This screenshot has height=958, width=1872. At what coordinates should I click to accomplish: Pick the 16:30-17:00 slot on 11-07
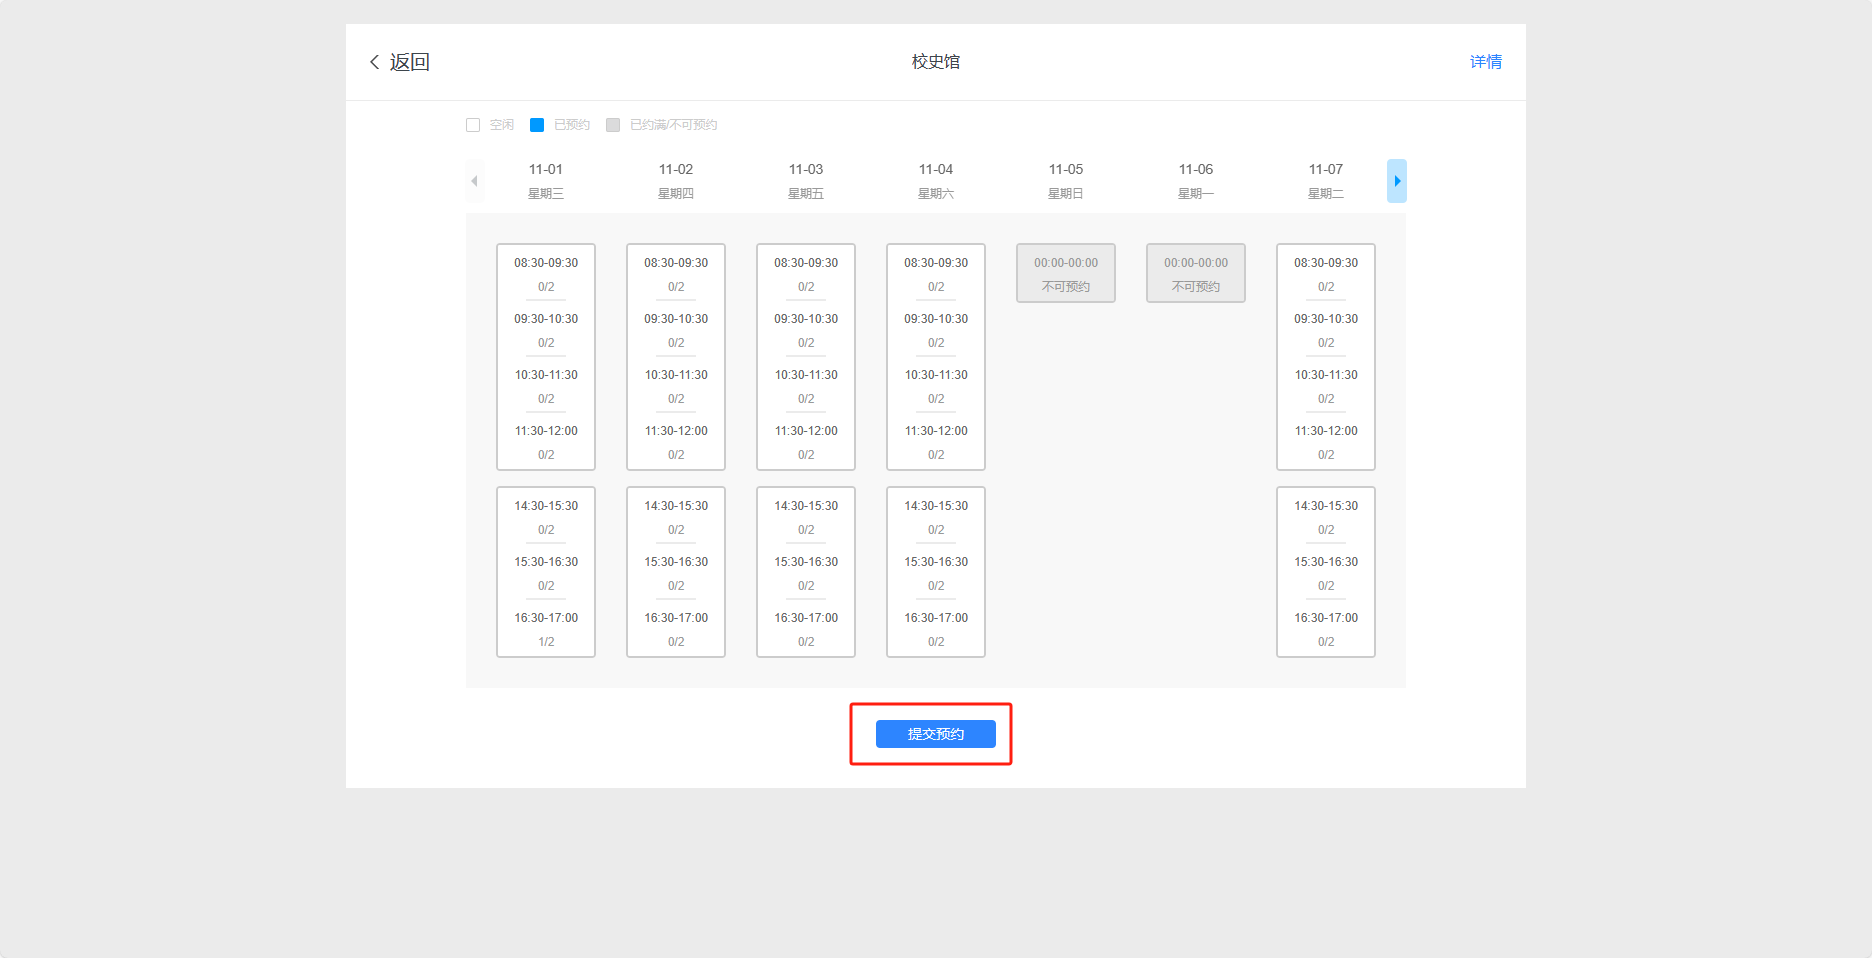pyautogui.click(x=1326, y=629)
